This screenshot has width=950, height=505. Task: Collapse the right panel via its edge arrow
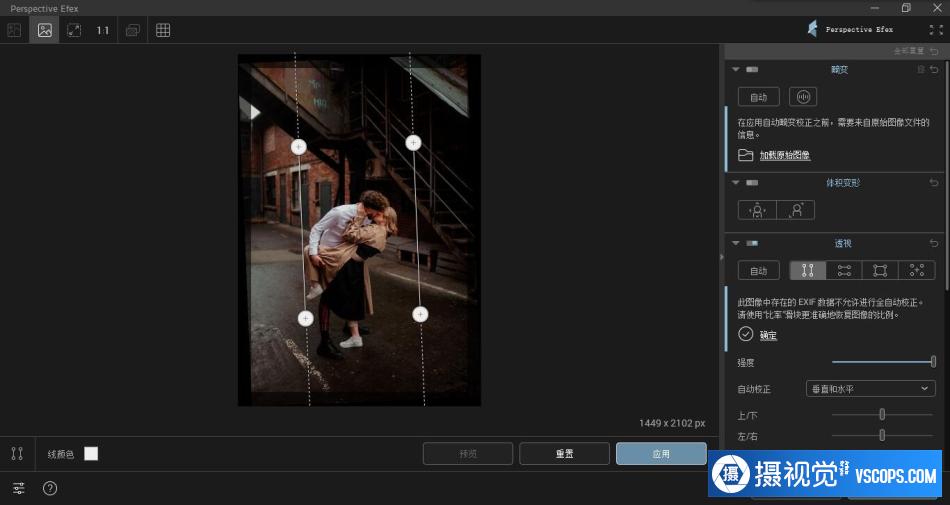722,257
